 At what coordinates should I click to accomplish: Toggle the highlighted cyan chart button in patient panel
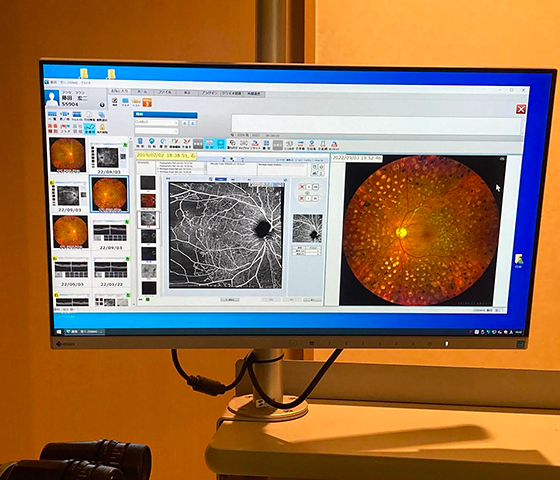(90, 128)
